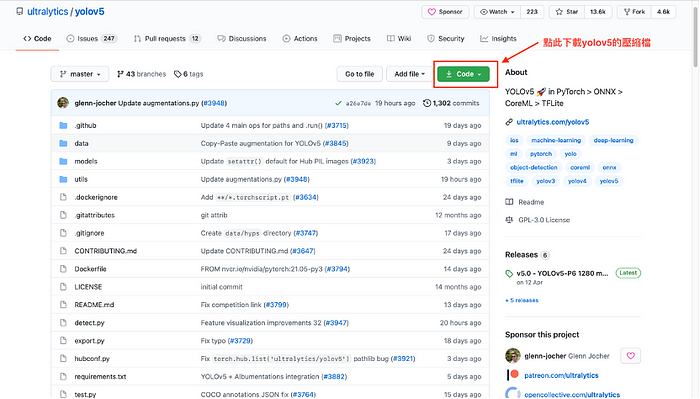The height and width of the screenshot is (399, 700).
Task: Open the utils folder icon
Action: [63, 179]
